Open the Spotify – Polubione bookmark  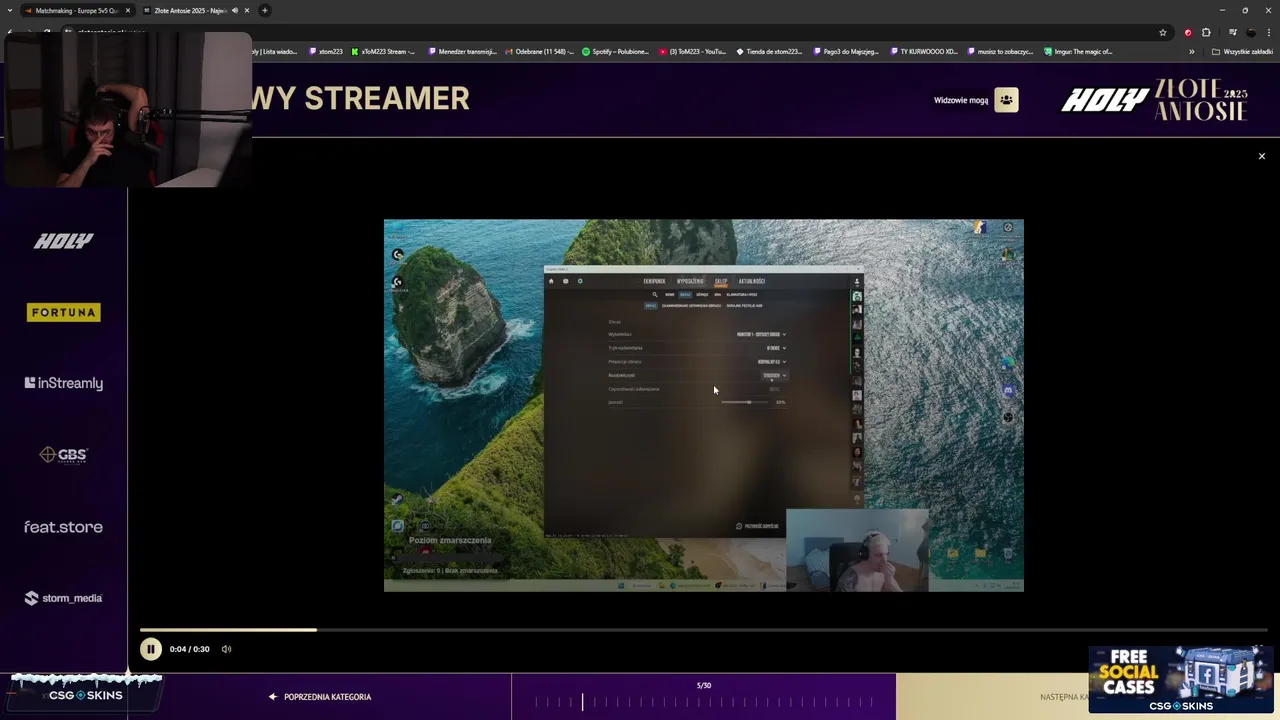[616, 51]
